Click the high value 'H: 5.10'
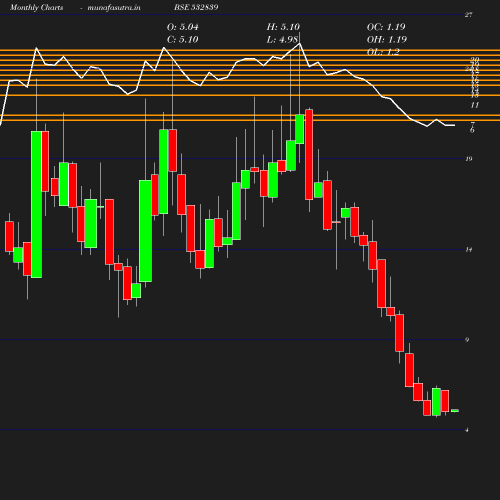This screenshot has height=500, width=500. click(283, 27)
